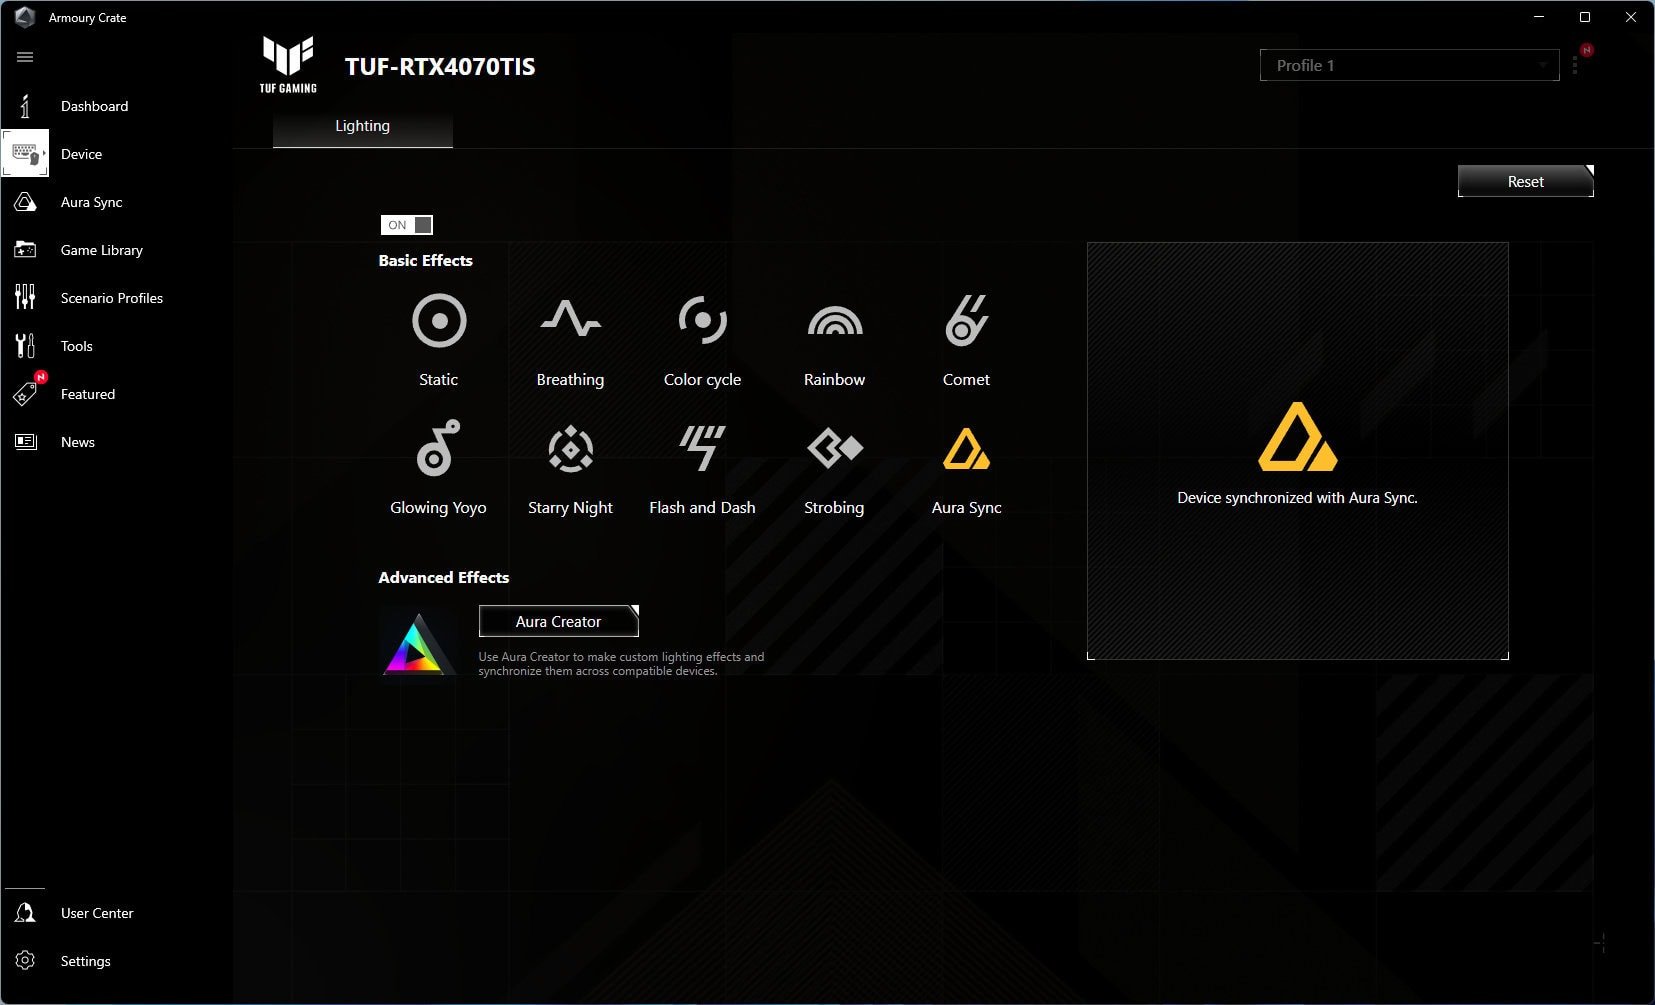Click the TUF Gaming logo

[x=288, y=65]
